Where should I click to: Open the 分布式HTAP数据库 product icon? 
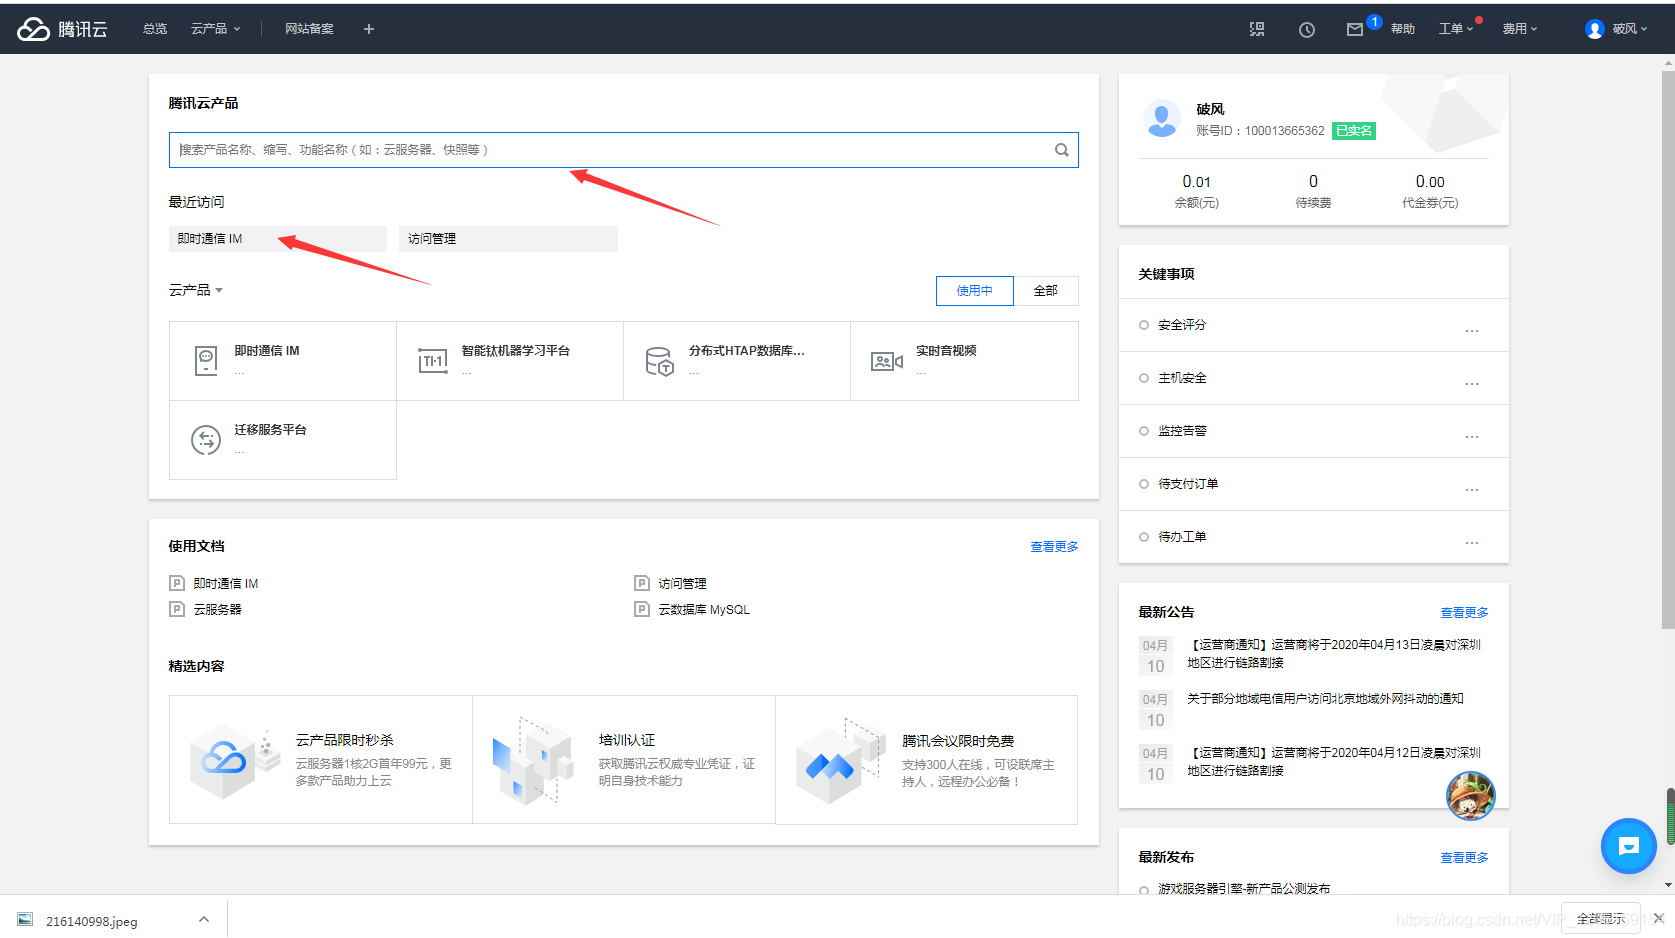coord(660,361)
